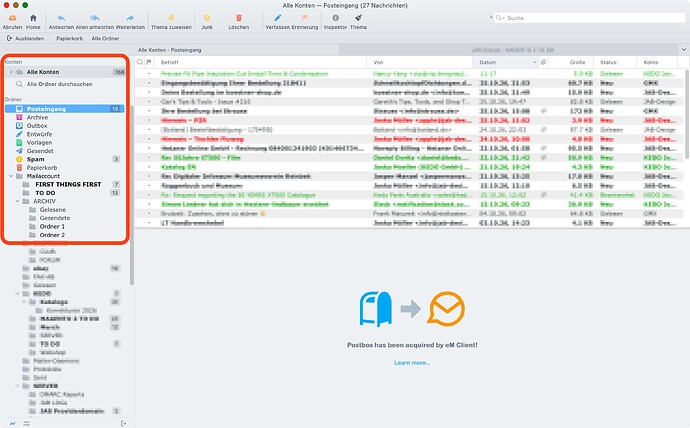Screen dimensions: 690x428
Task: Show Alle Ordner from the favorites bar
Action: point(105,38)
